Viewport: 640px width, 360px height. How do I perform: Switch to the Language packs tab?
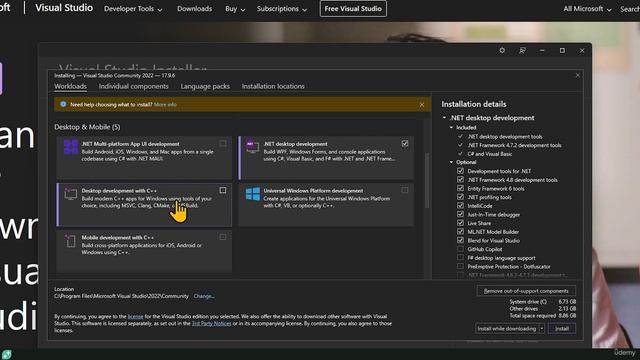click(205, 86)
